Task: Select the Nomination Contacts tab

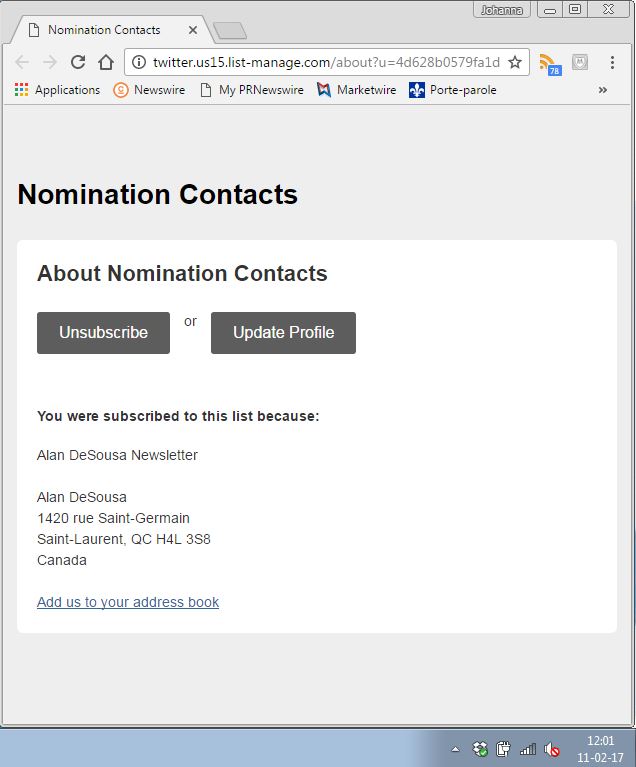Action: click(105, 30)
